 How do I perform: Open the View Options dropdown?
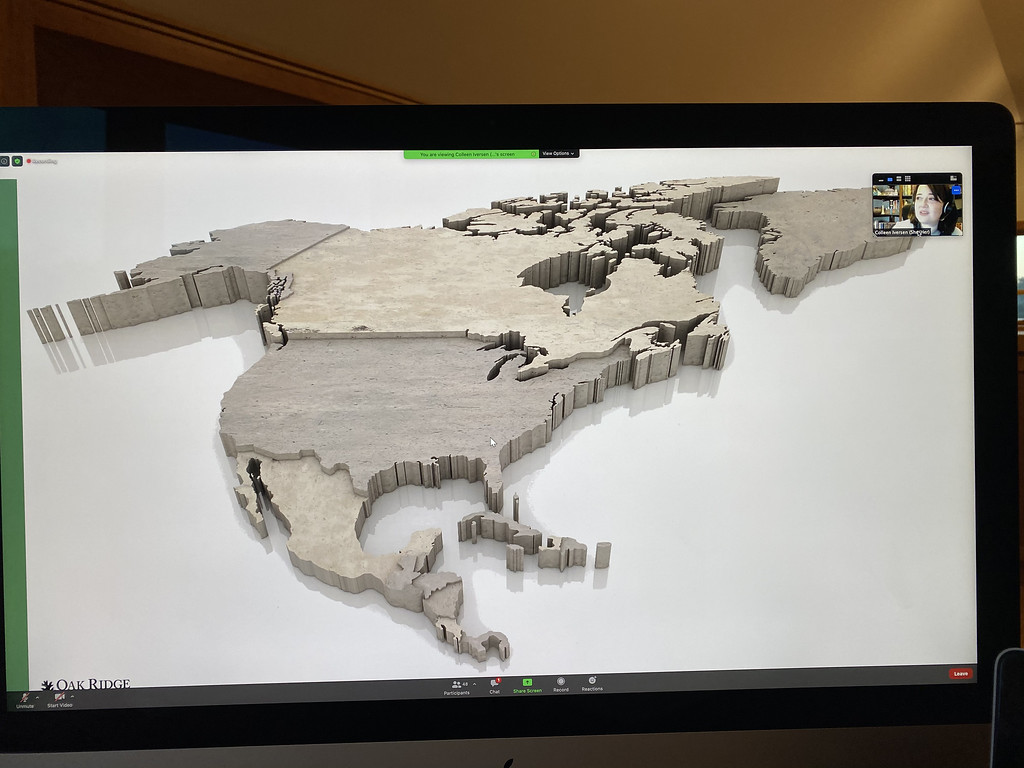click(558, 153)
